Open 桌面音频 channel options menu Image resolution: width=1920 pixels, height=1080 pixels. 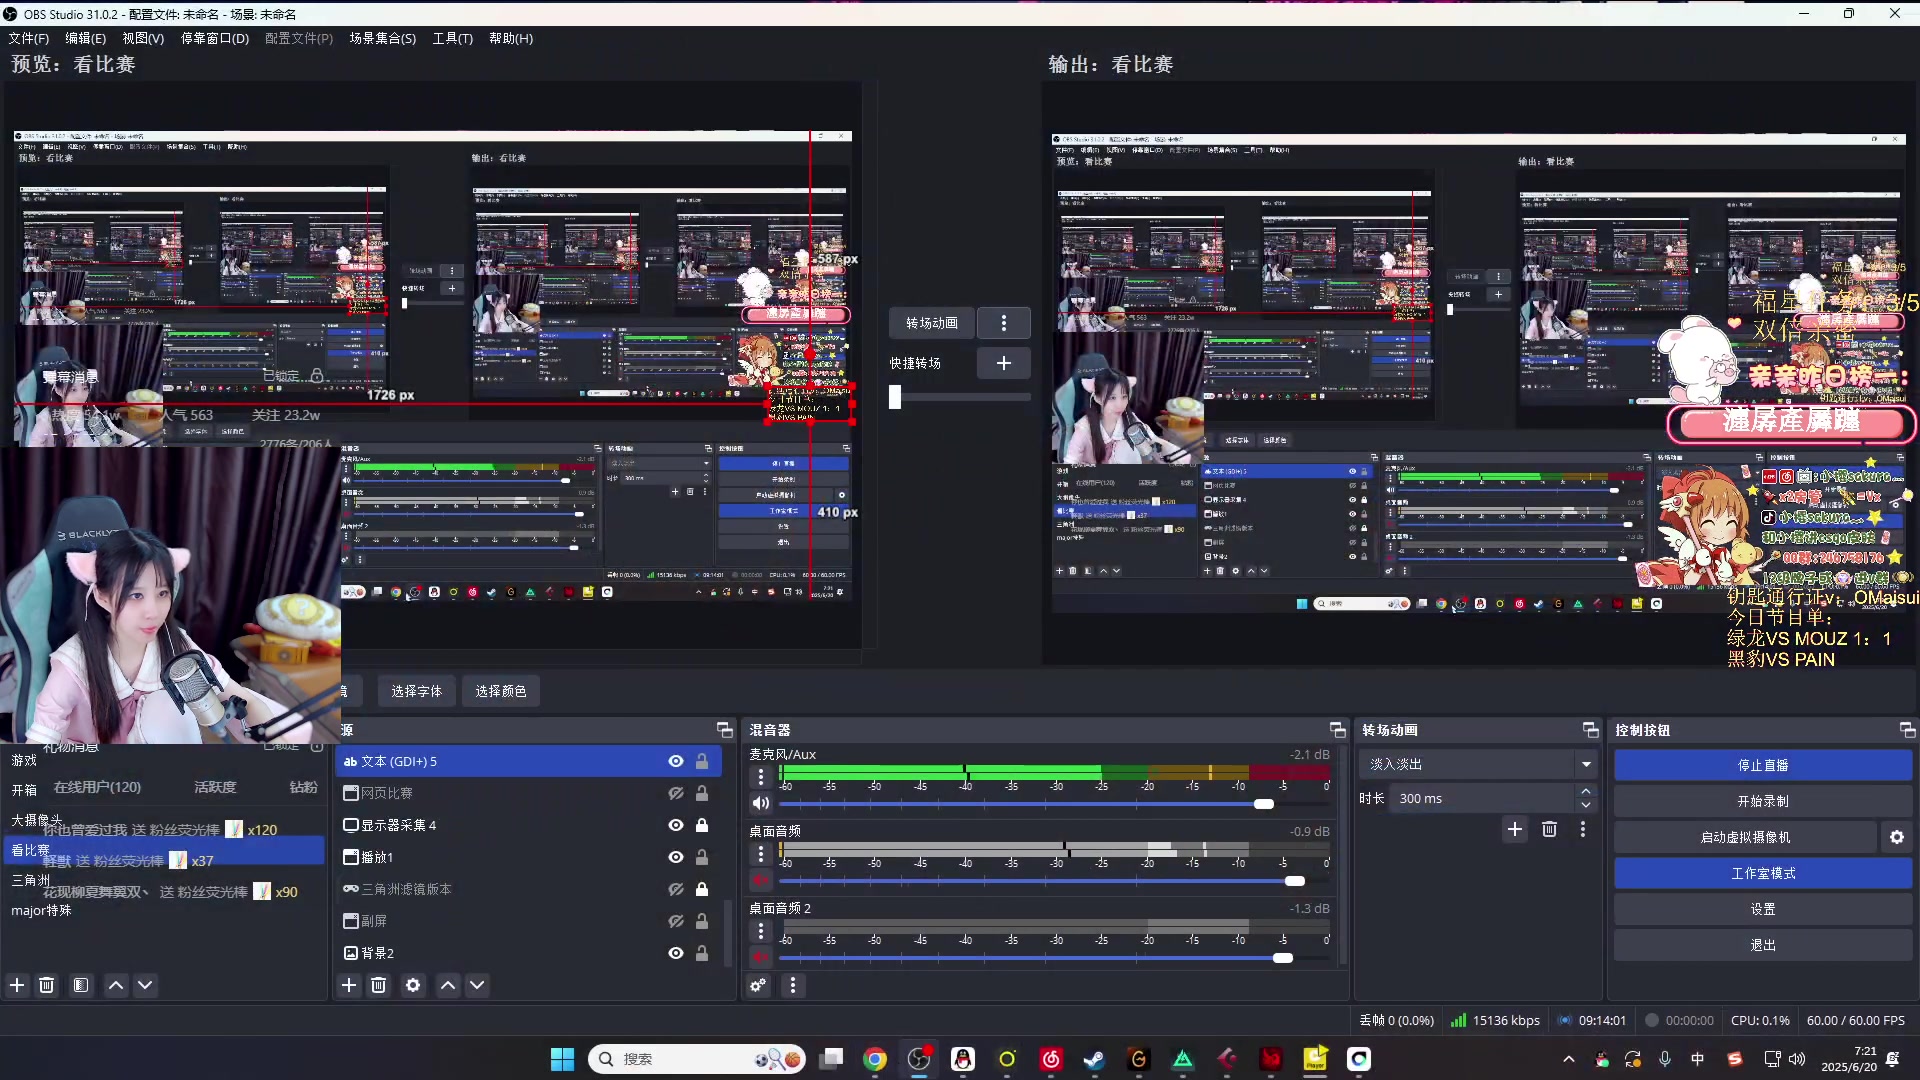click(761, 854)
